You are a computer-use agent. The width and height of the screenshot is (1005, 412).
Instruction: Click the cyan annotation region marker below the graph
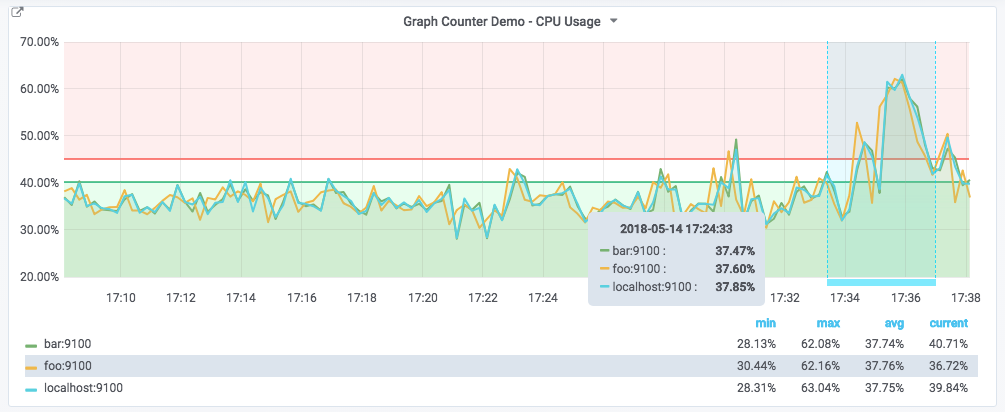881,282
